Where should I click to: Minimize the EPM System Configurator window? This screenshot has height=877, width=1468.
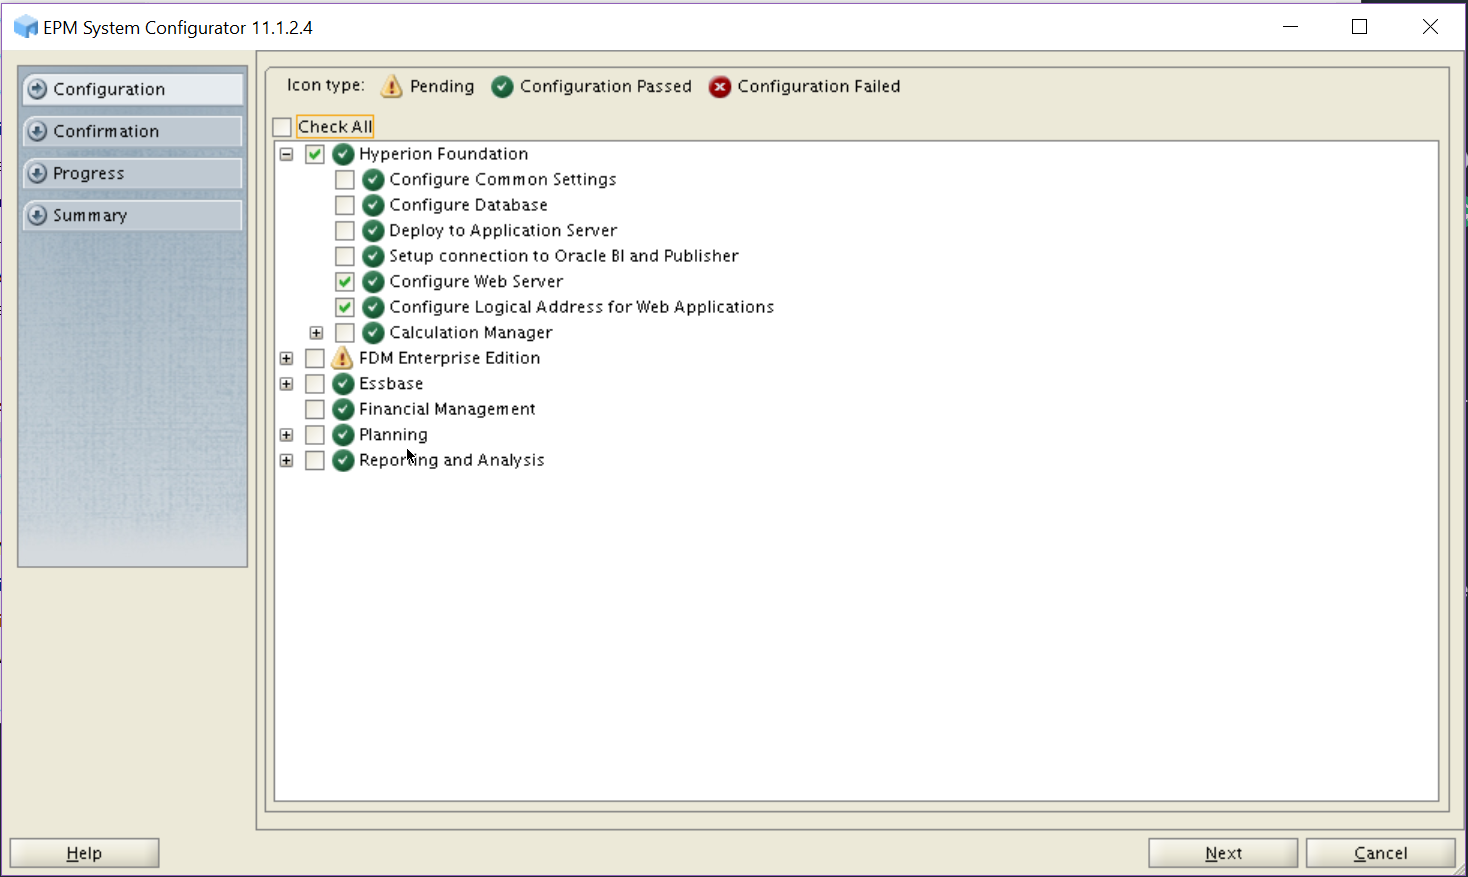click(1290, 27)
